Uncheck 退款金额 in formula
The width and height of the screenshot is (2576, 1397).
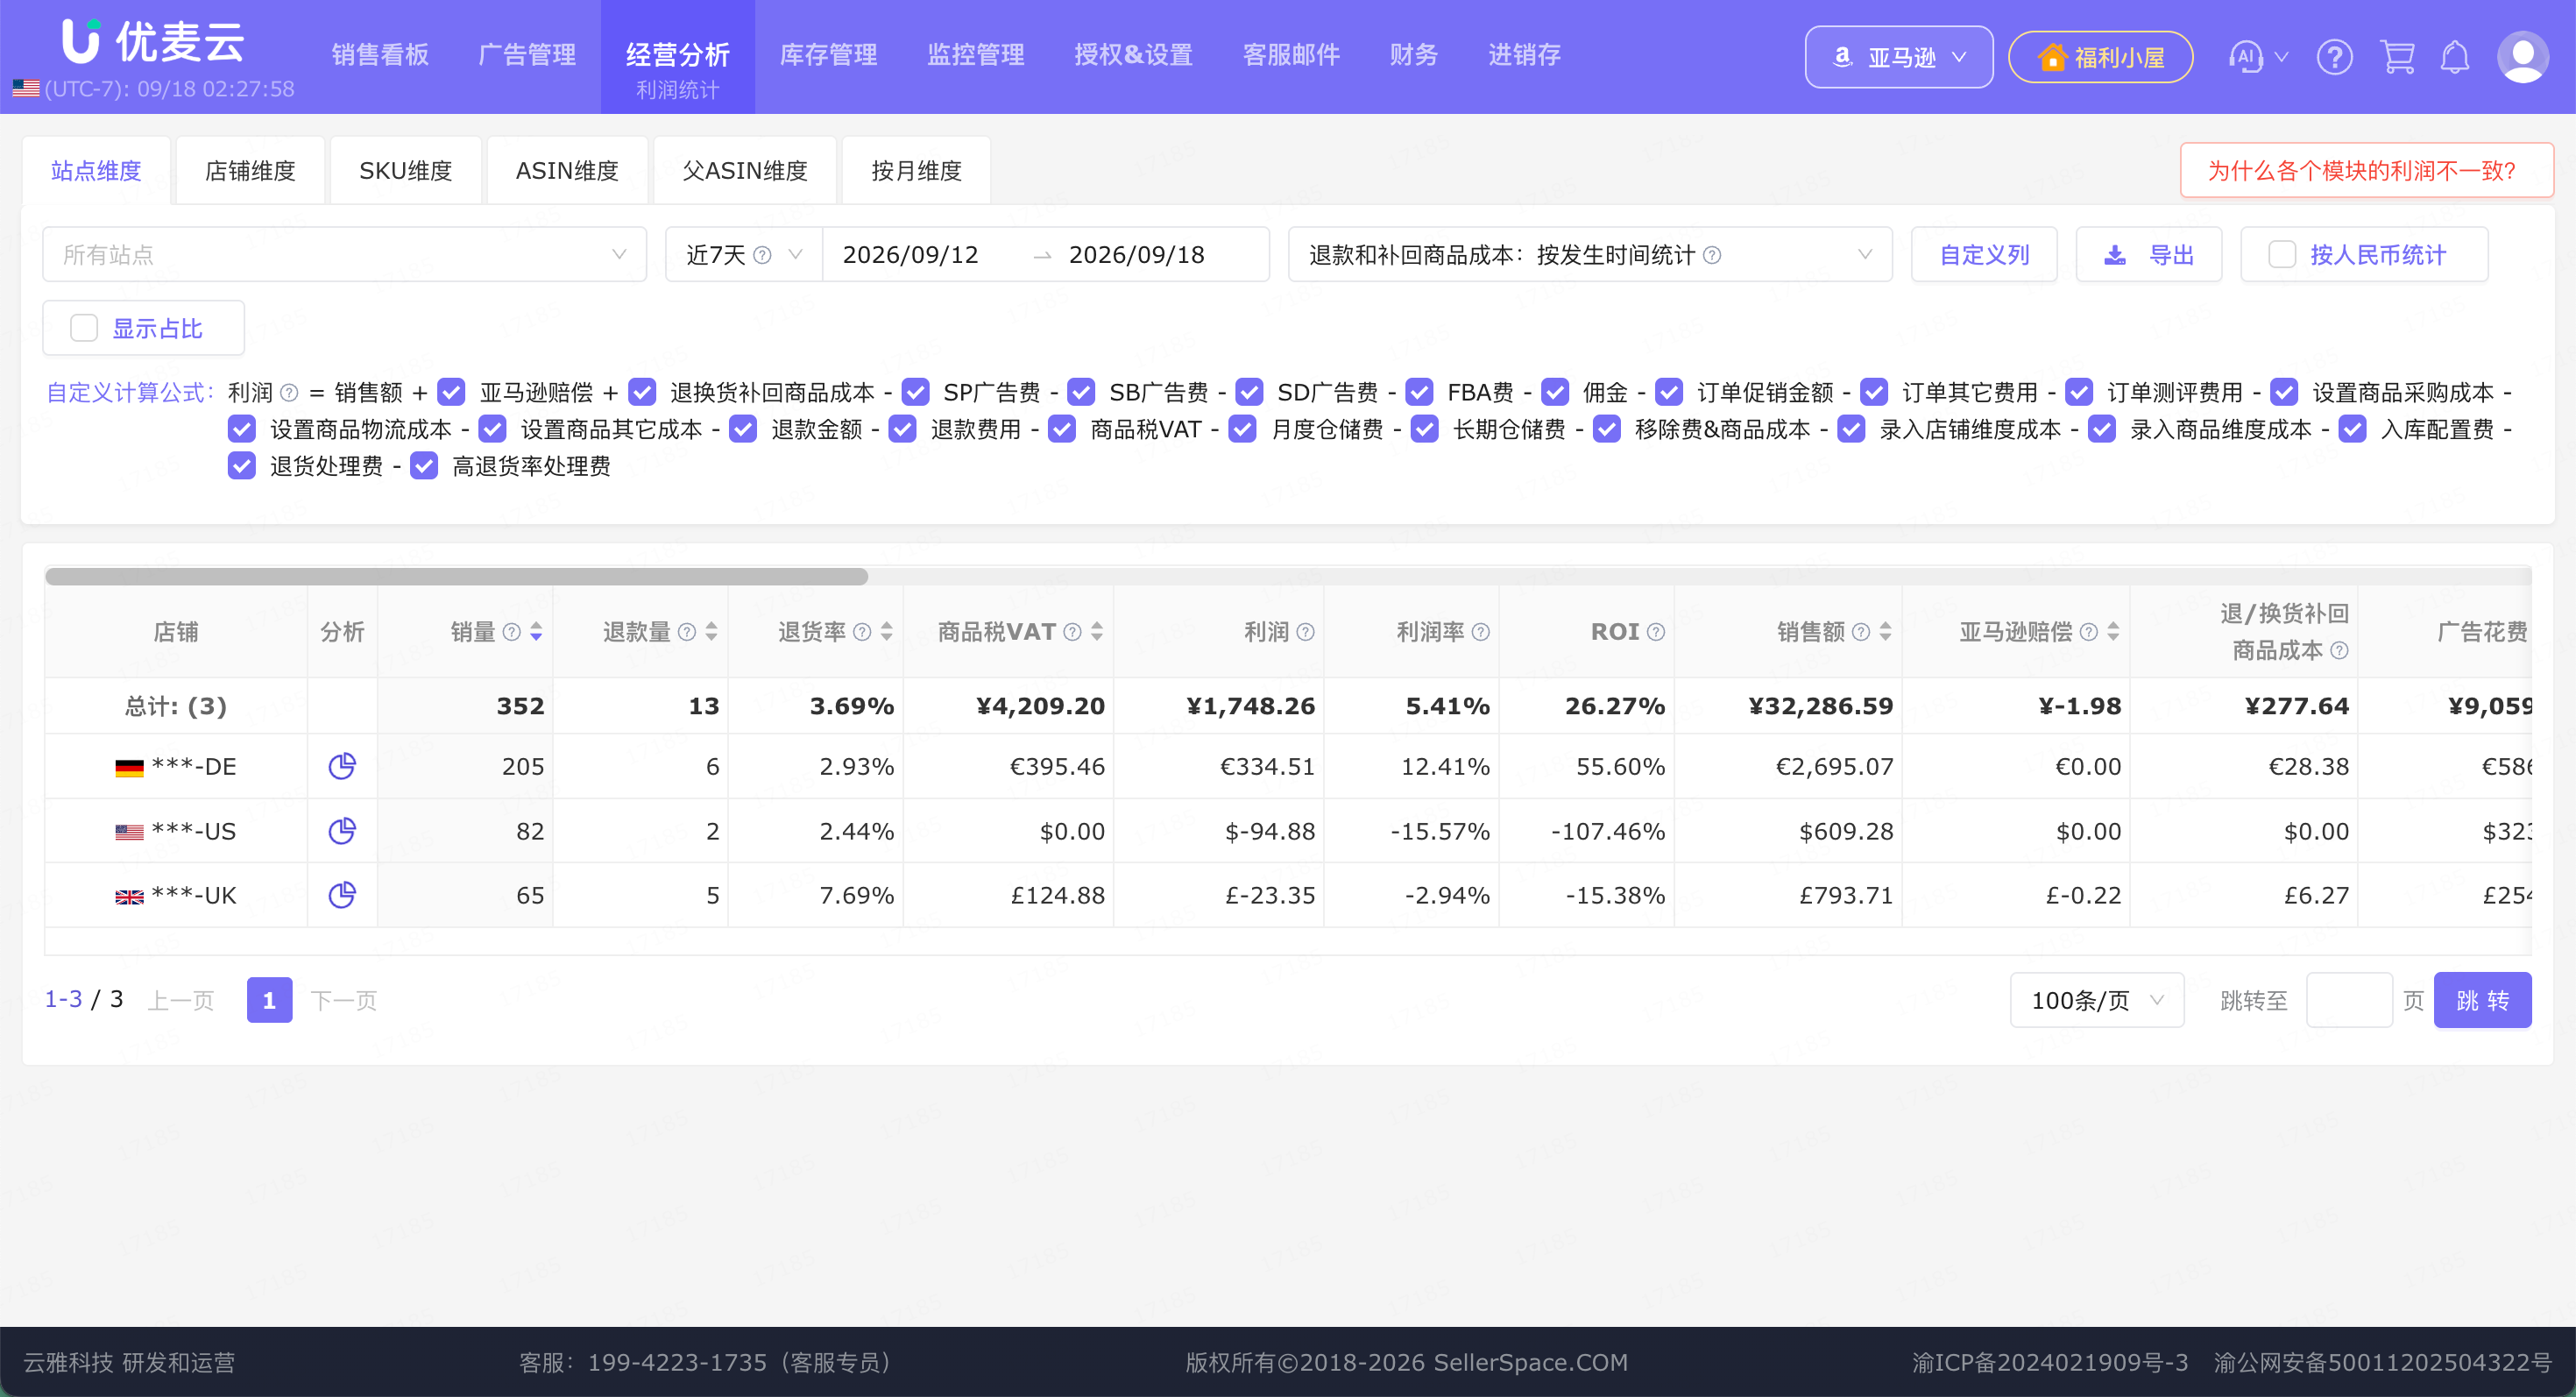743,429
